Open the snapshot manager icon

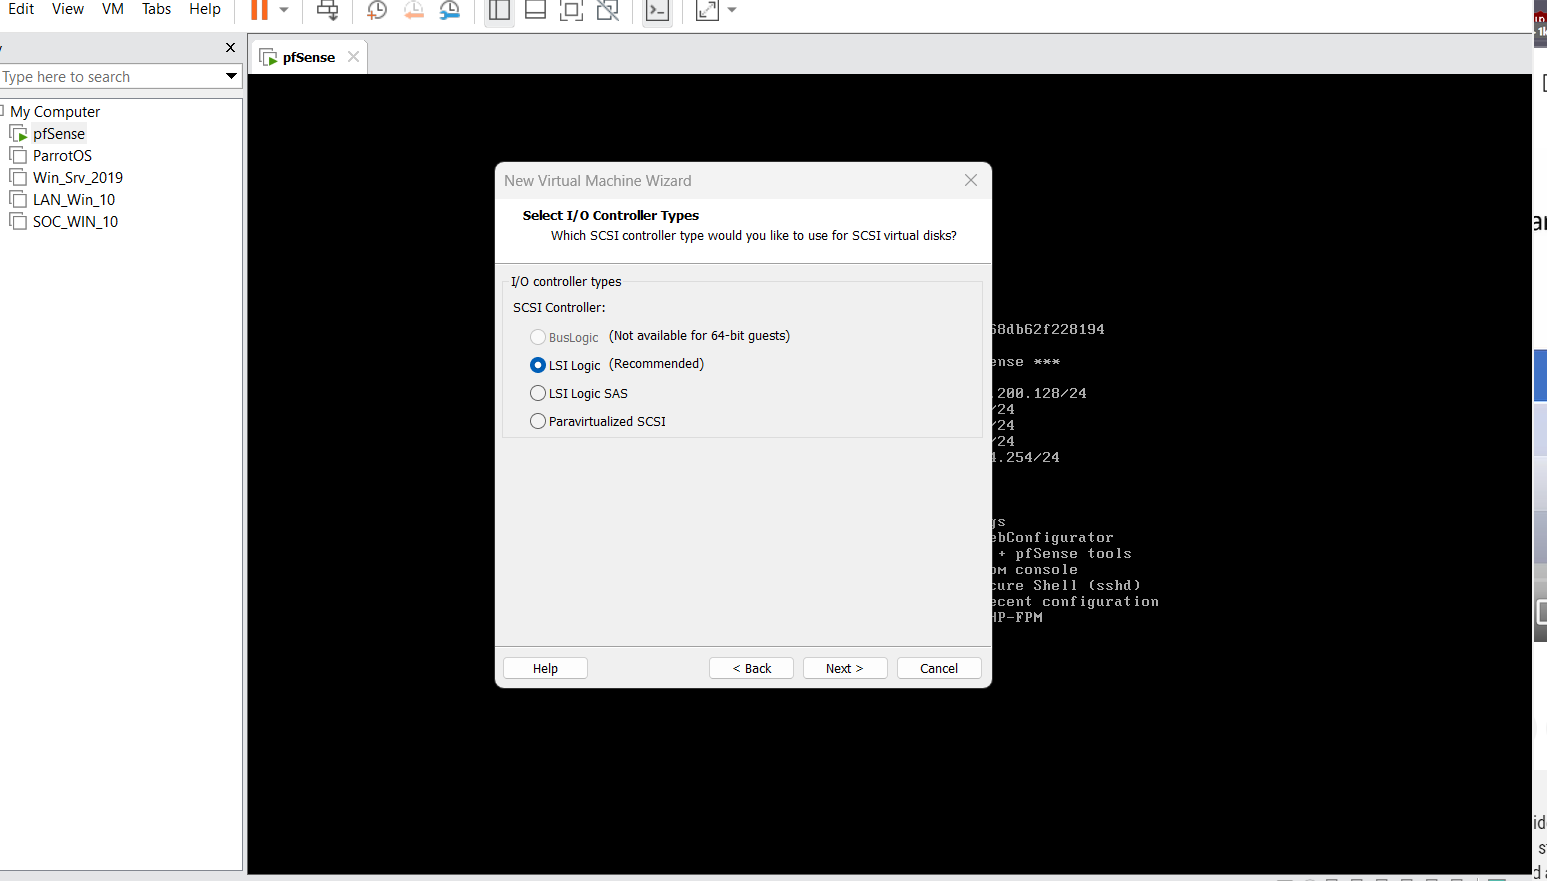coord(450,10)
